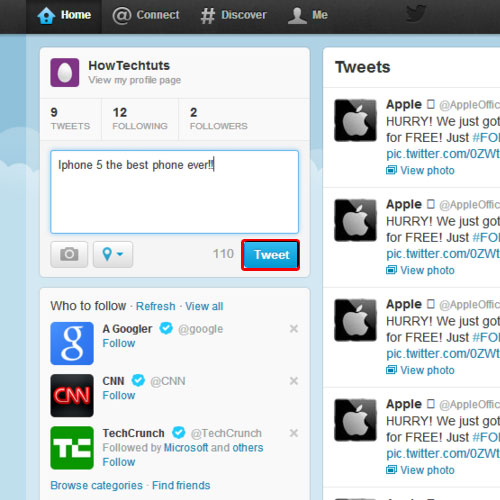Screen dimensions: 500x500
Task: Follow the TechCrunch account
Action: (x=119, y=462)
